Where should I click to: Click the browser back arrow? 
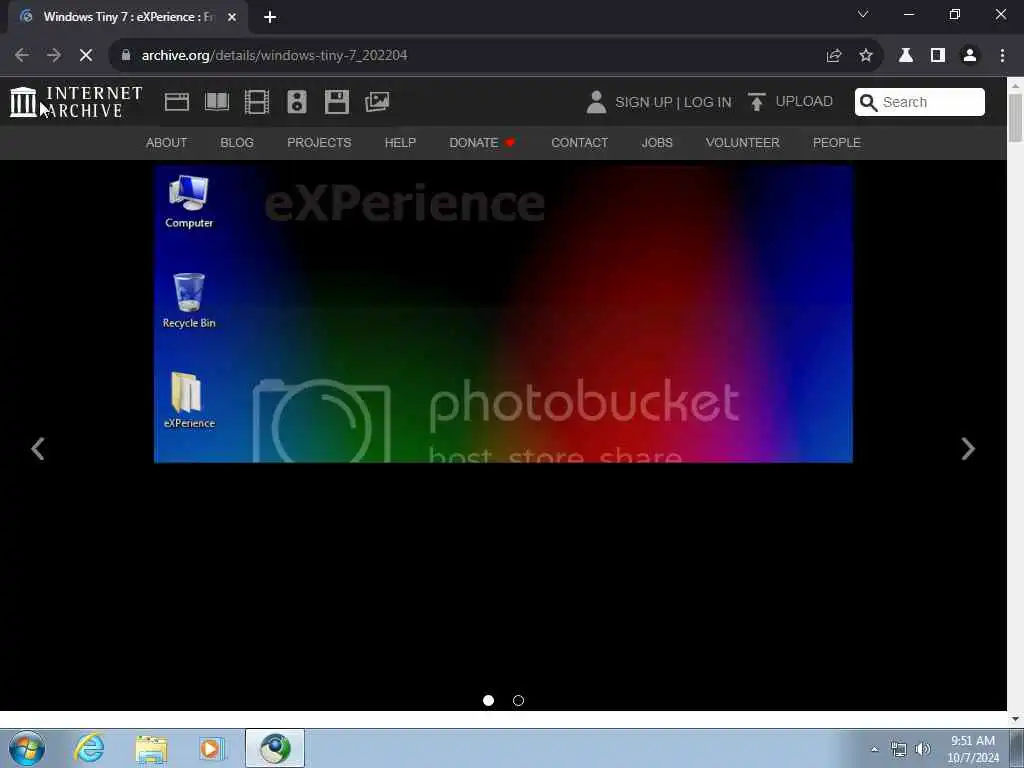click(x=22, y=56)
